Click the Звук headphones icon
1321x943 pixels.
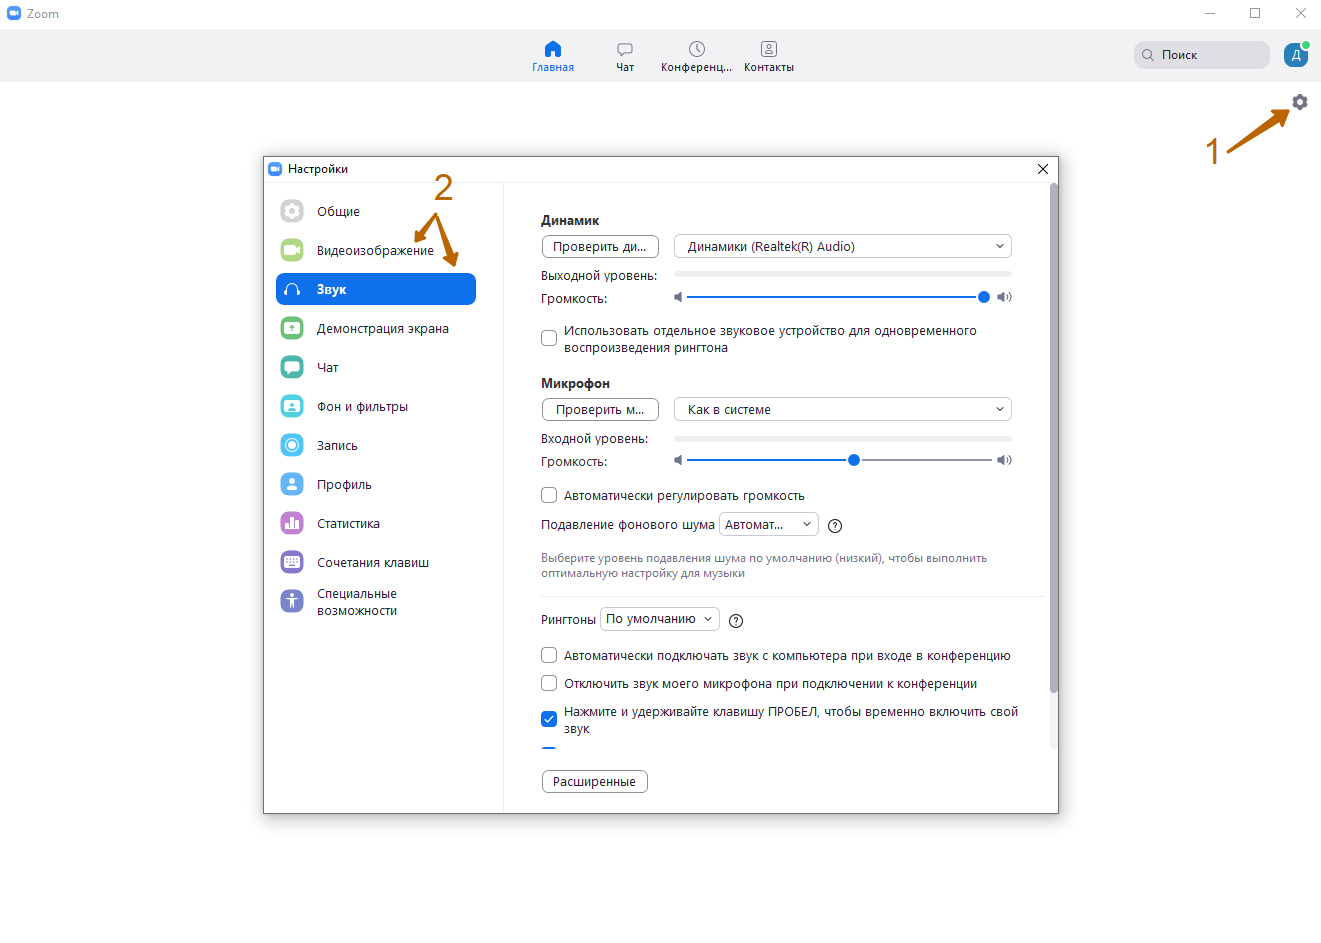coord(292,289)
